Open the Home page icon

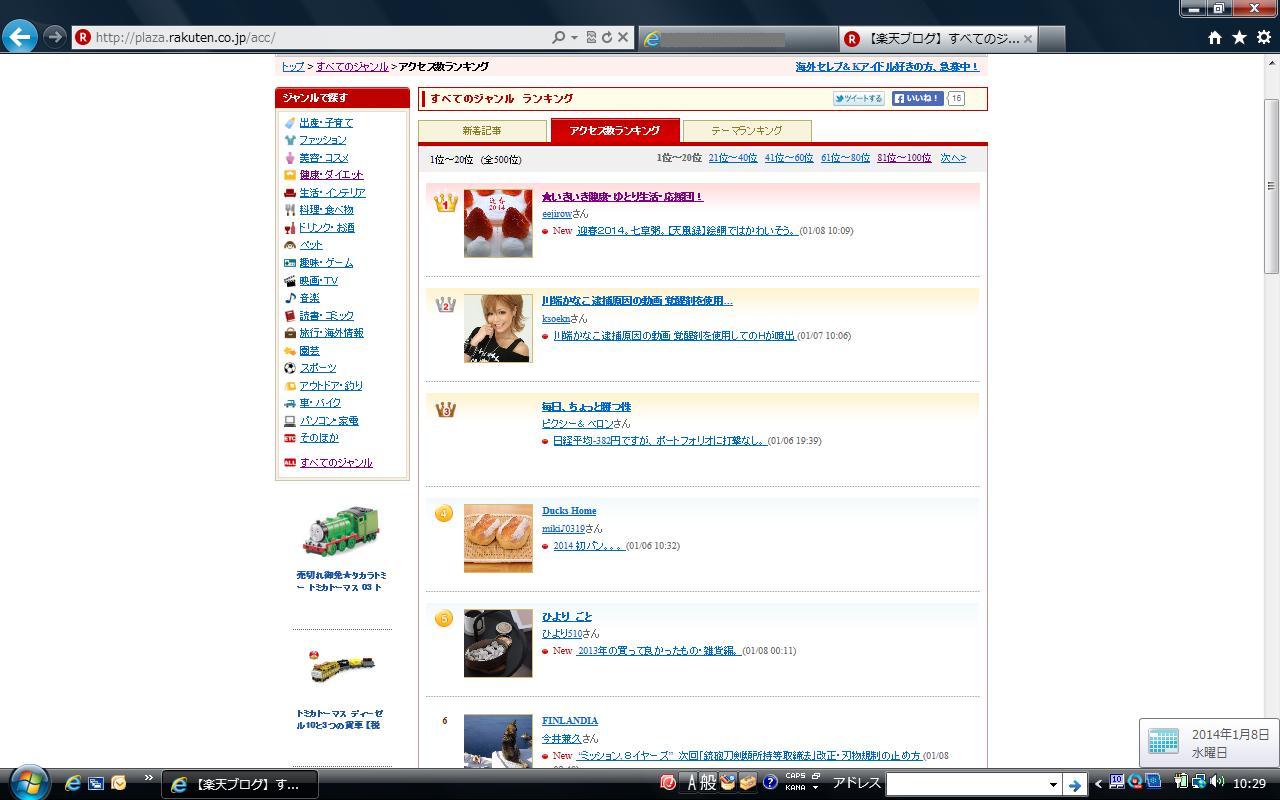tap(1214, 37)
